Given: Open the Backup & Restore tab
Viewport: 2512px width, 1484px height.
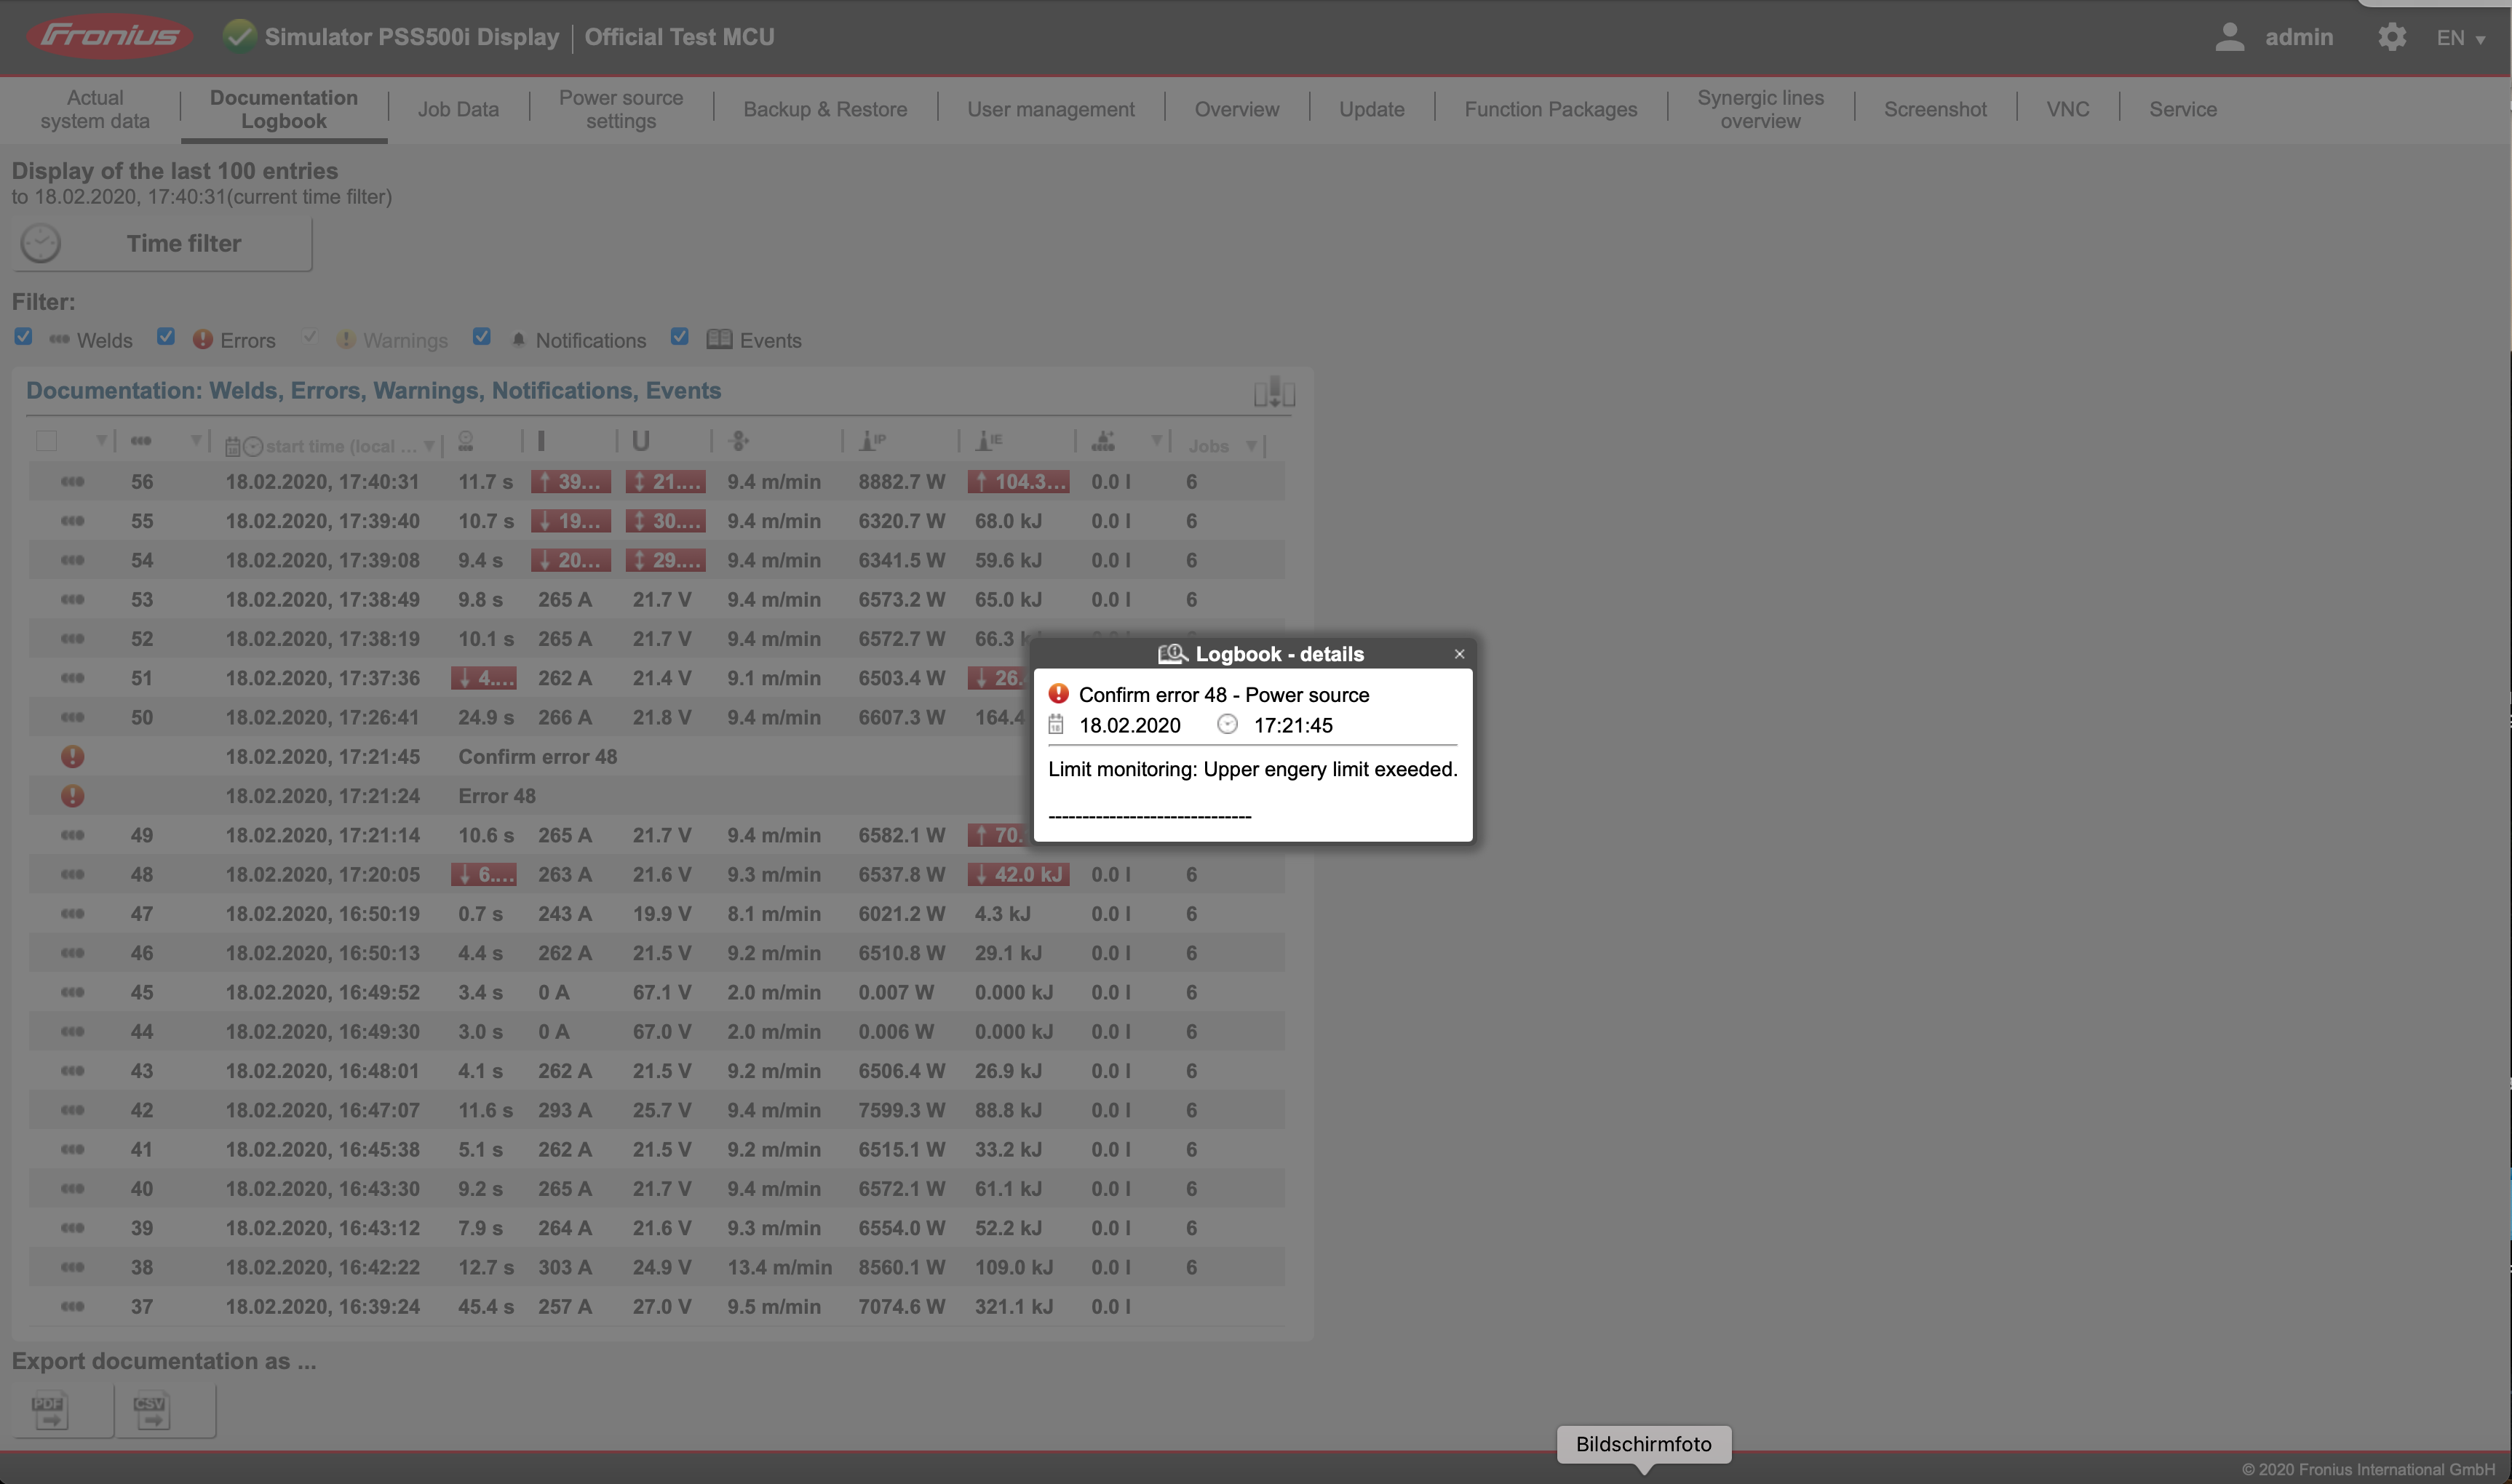Looking at the screenshot, I should pyautogui.click(x=824, y=109).
